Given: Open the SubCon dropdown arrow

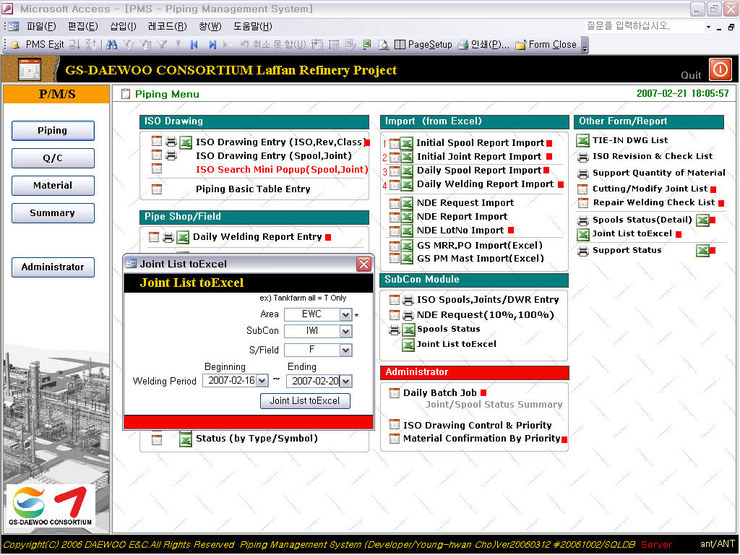Looking at the screenshot, I should click(345, 332).
